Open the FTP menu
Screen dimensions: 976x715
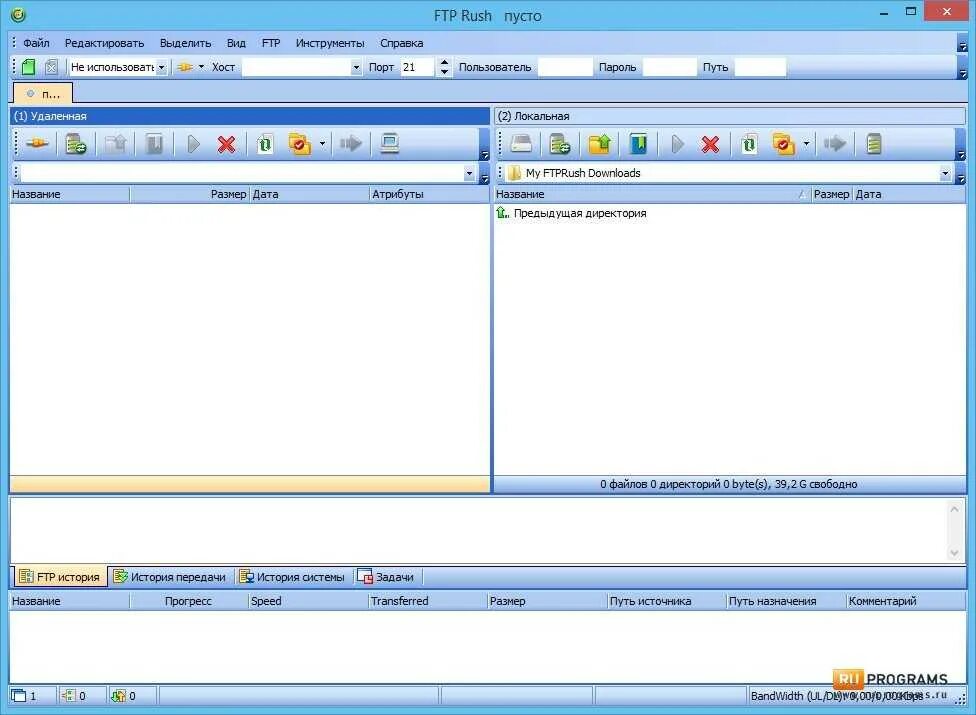271,43
